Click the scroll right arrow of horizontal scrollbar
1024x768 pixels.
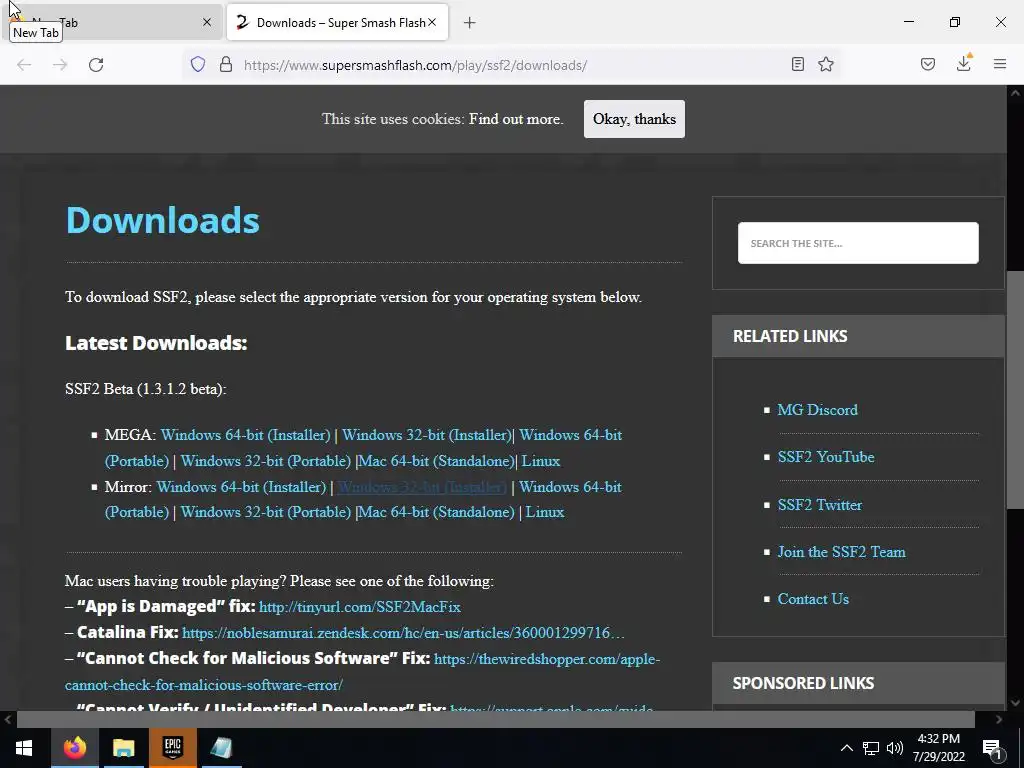tap(999, 719)
